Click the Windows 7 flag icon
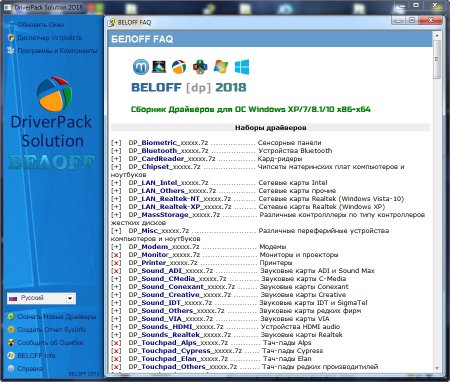 (221, 67)
